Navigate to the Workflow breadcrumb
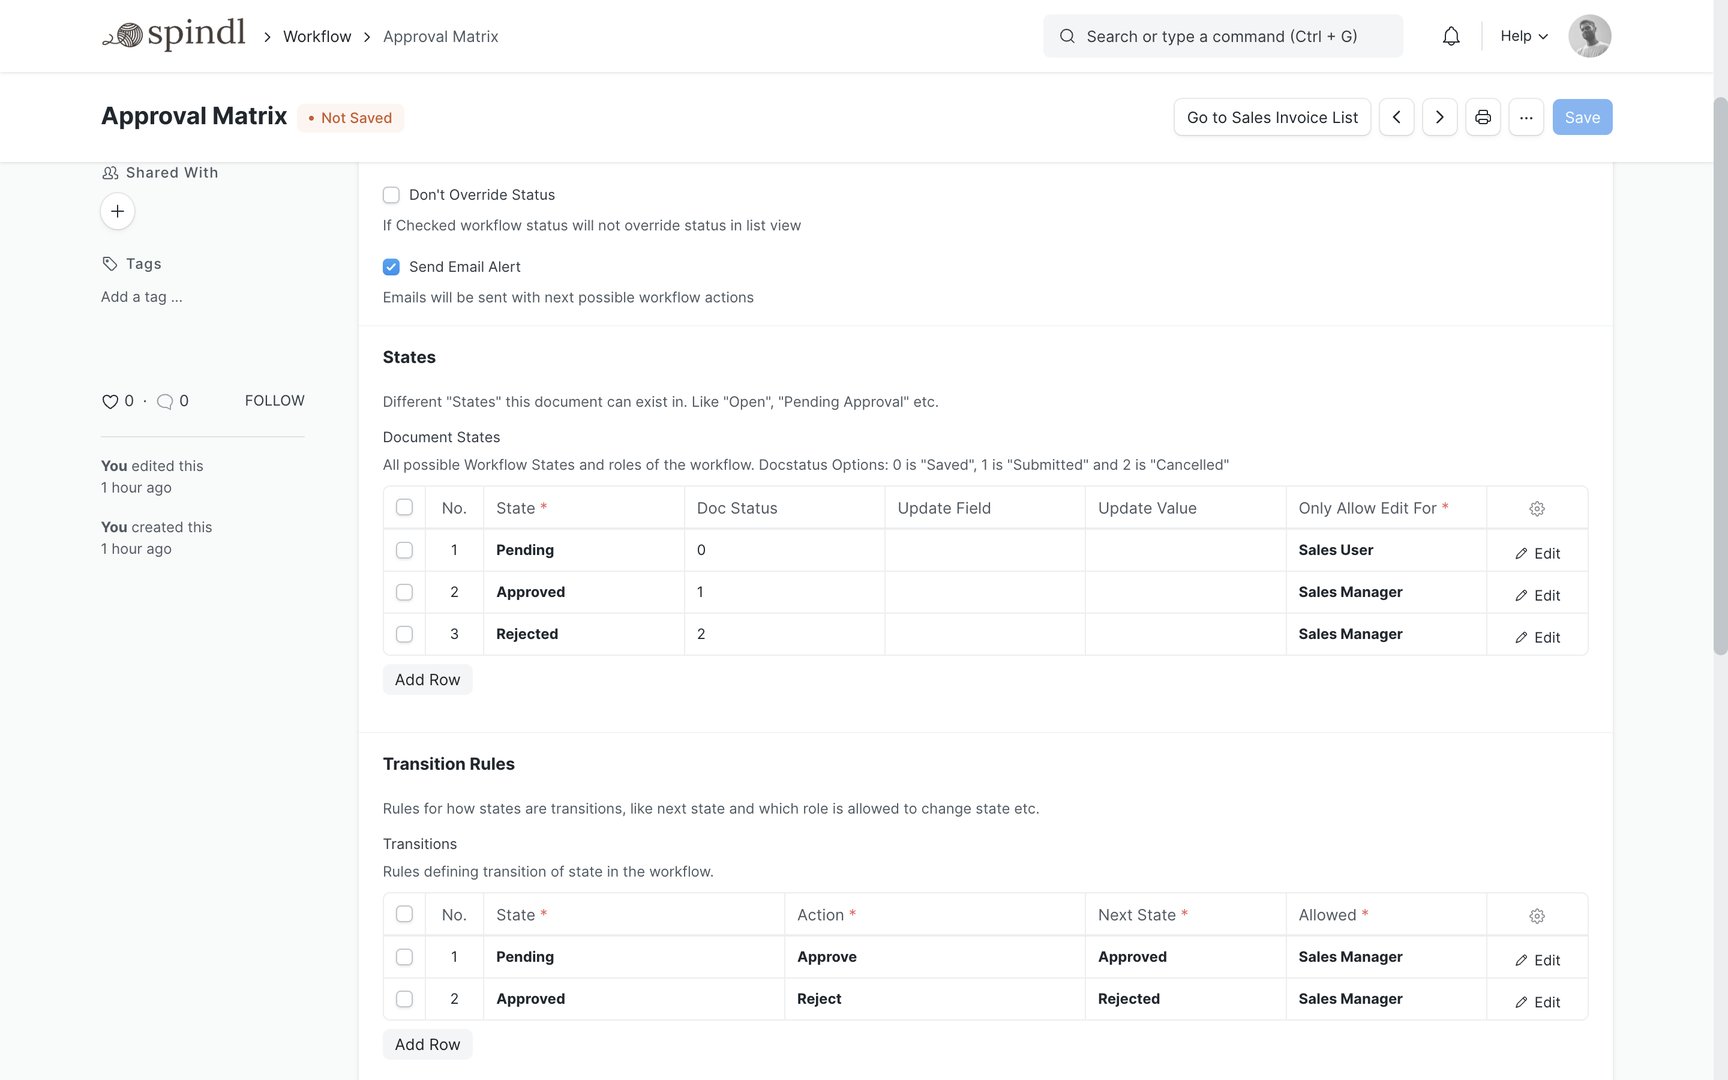 click(x=317, y=36)
